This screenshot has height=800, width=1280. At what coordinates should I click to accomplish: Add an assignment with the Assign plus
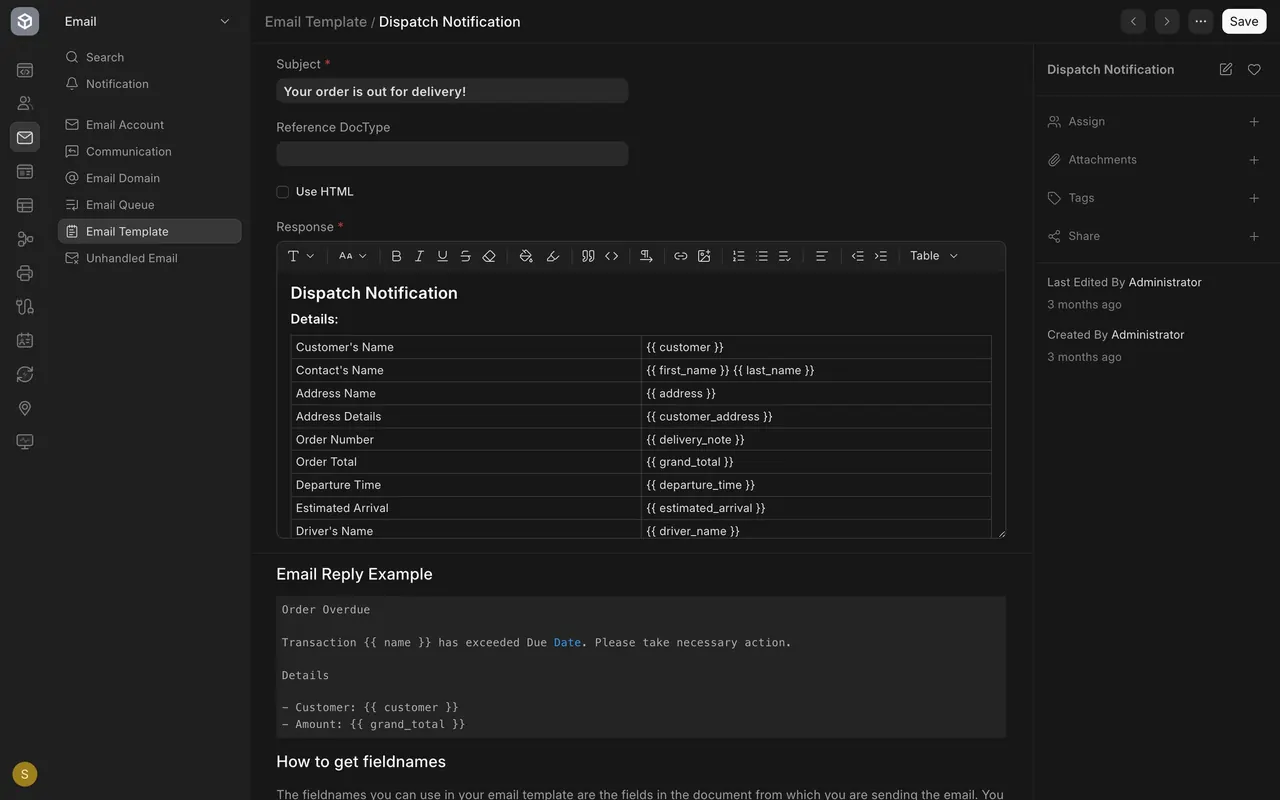click(1254, 122)
